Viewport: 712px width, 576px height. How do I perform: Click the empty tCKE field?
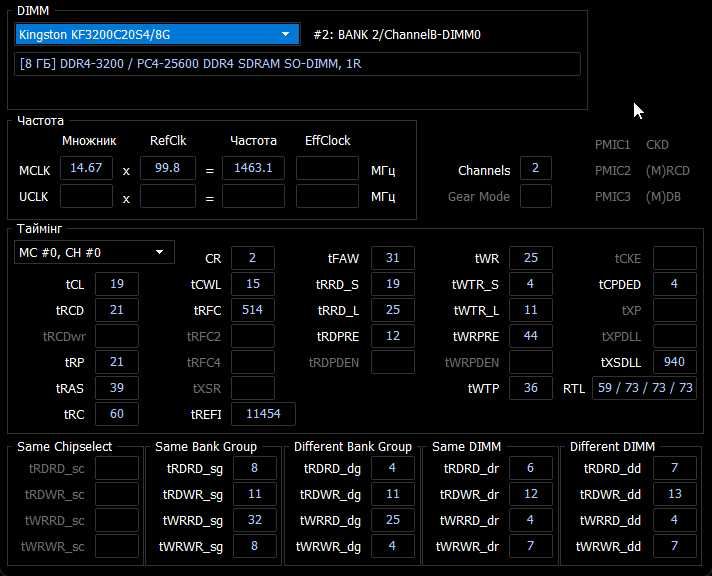tap(675, 258)
